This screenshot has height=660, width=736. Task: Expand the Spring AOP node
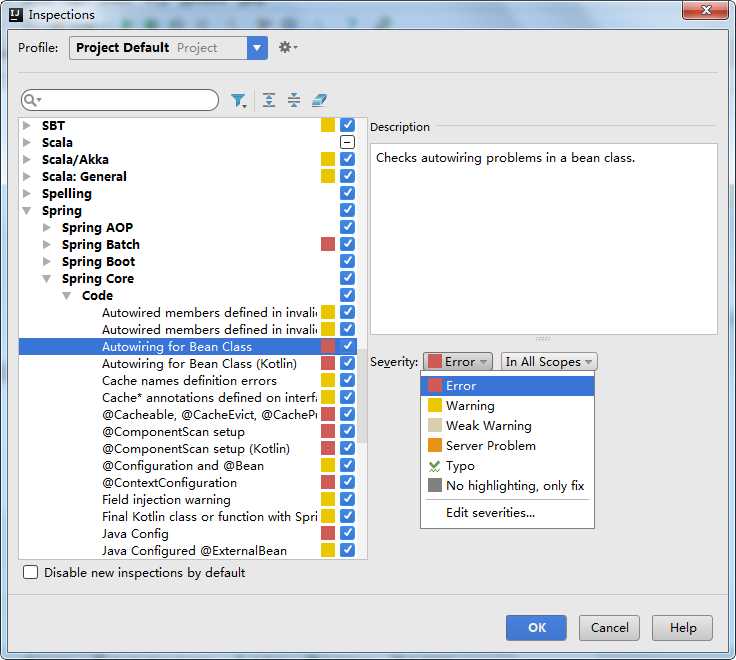[46, 228]
